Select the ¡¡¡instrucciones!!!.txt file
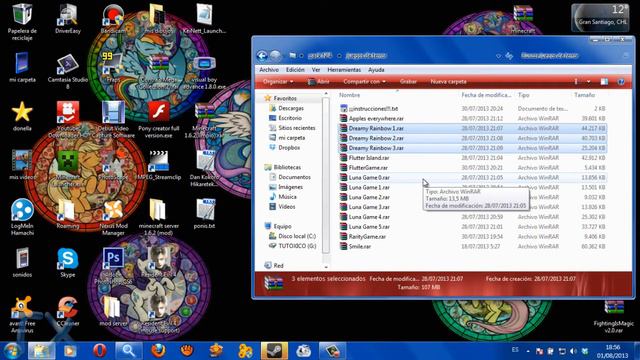This screenshot has width=640, height=360. tap(472, 109)
